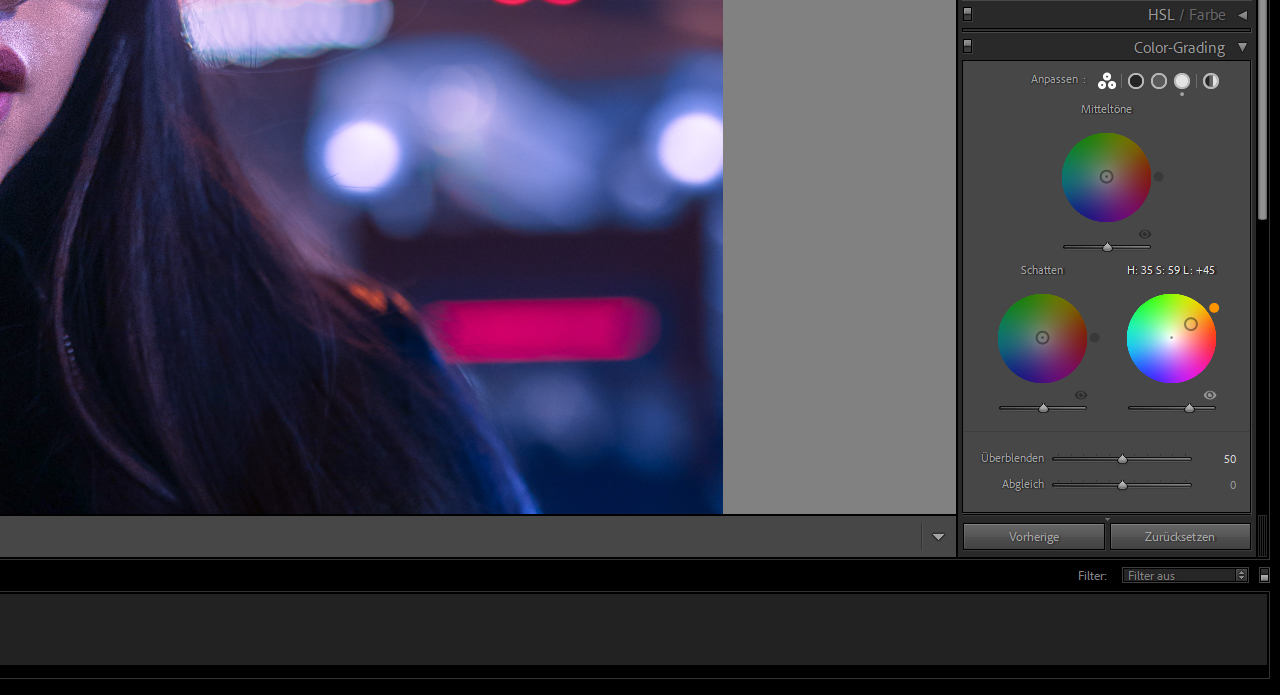Collapse the Color-Grading panel
This screenshot has width=1280, height=695.
(x=1242, y=47)
